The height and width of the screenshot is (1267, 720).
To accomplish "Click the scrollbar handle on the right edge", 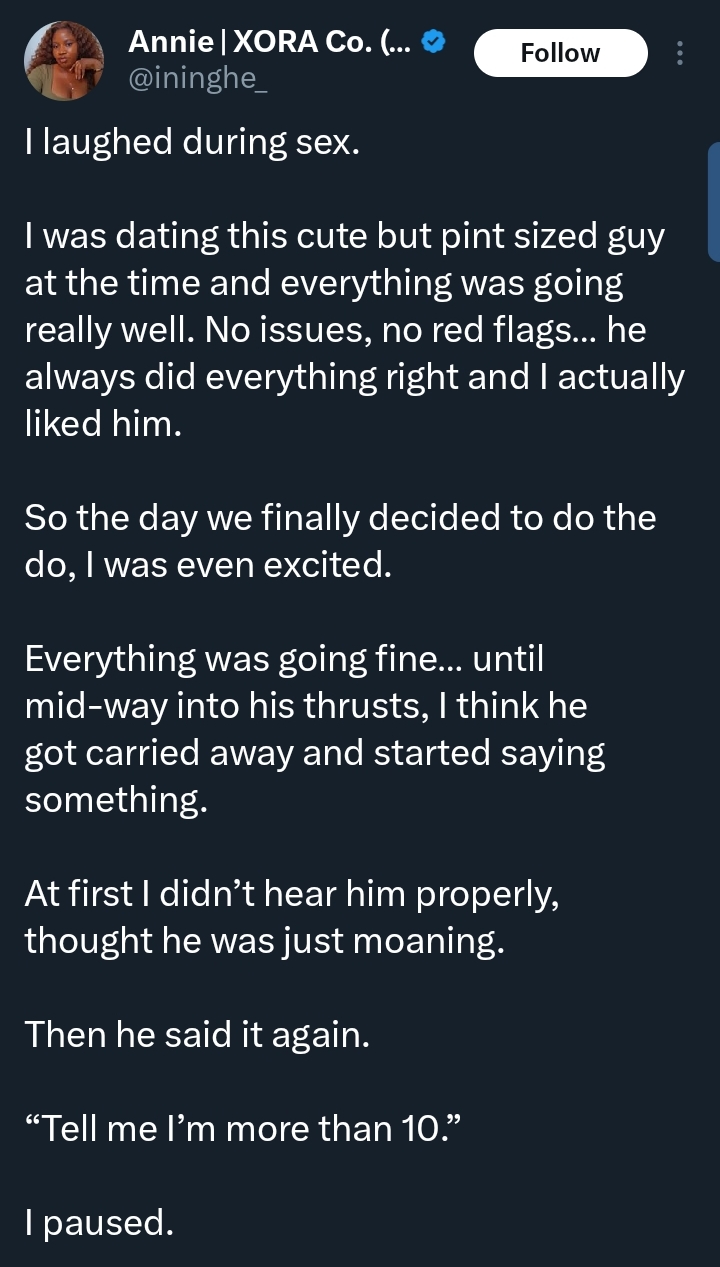I will coord(713,201).
